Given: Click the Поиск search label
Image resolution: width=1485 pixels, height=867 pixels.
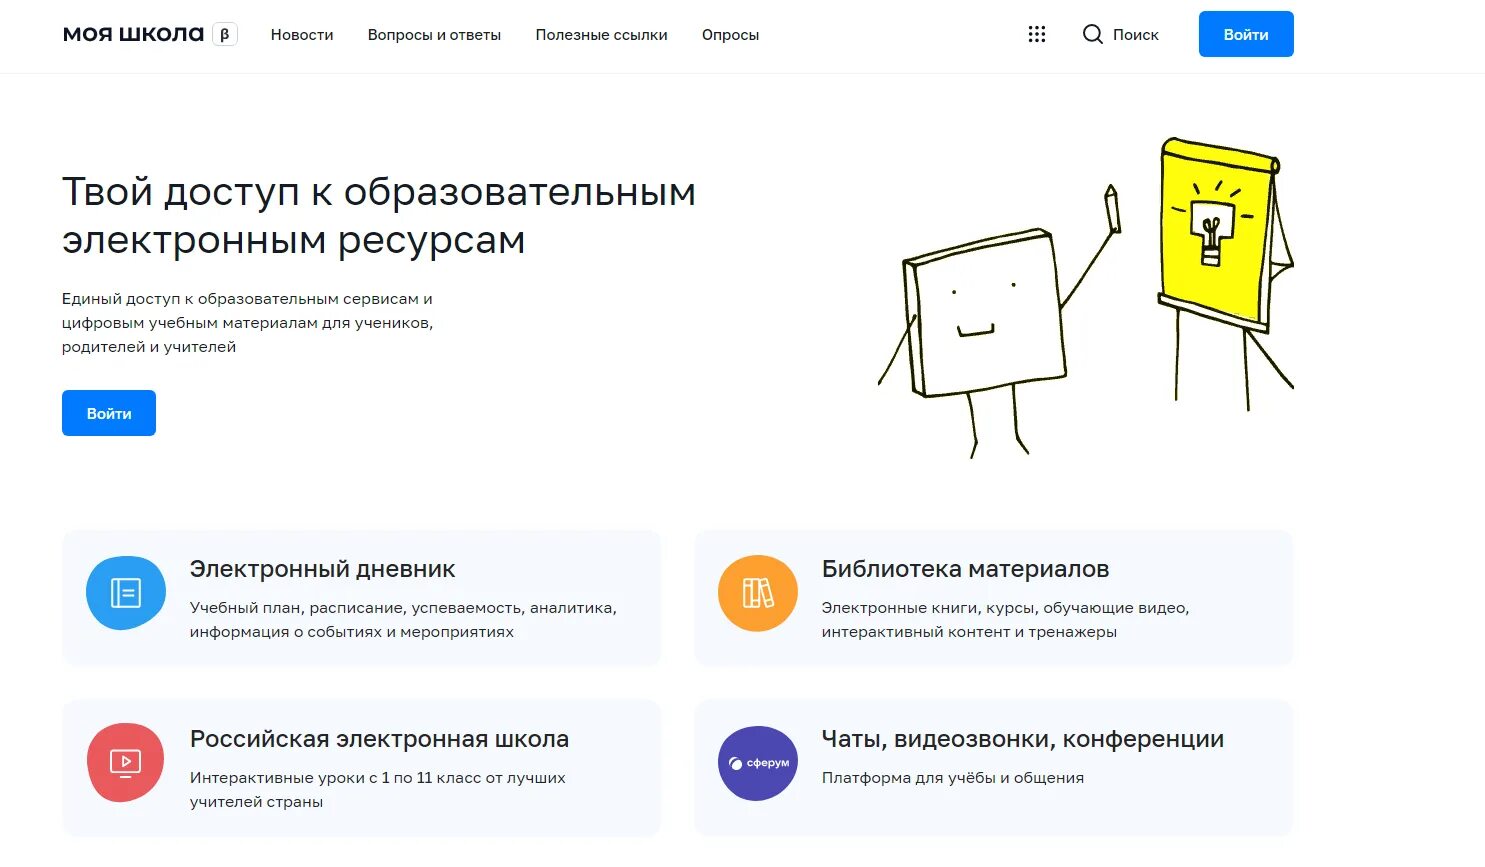Looking at the screenshot, I should click(1136, 34).
